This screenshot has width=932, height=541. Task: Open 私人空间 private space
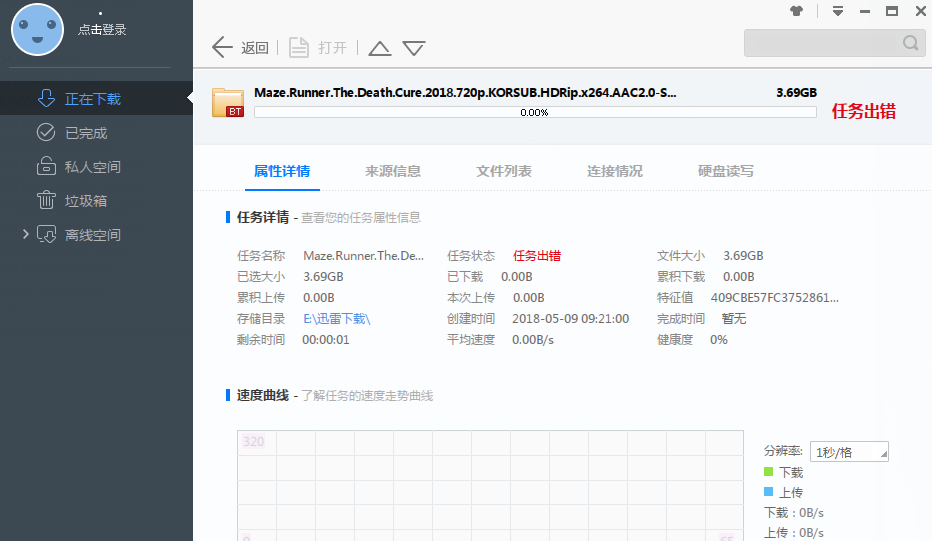[92, 167]
